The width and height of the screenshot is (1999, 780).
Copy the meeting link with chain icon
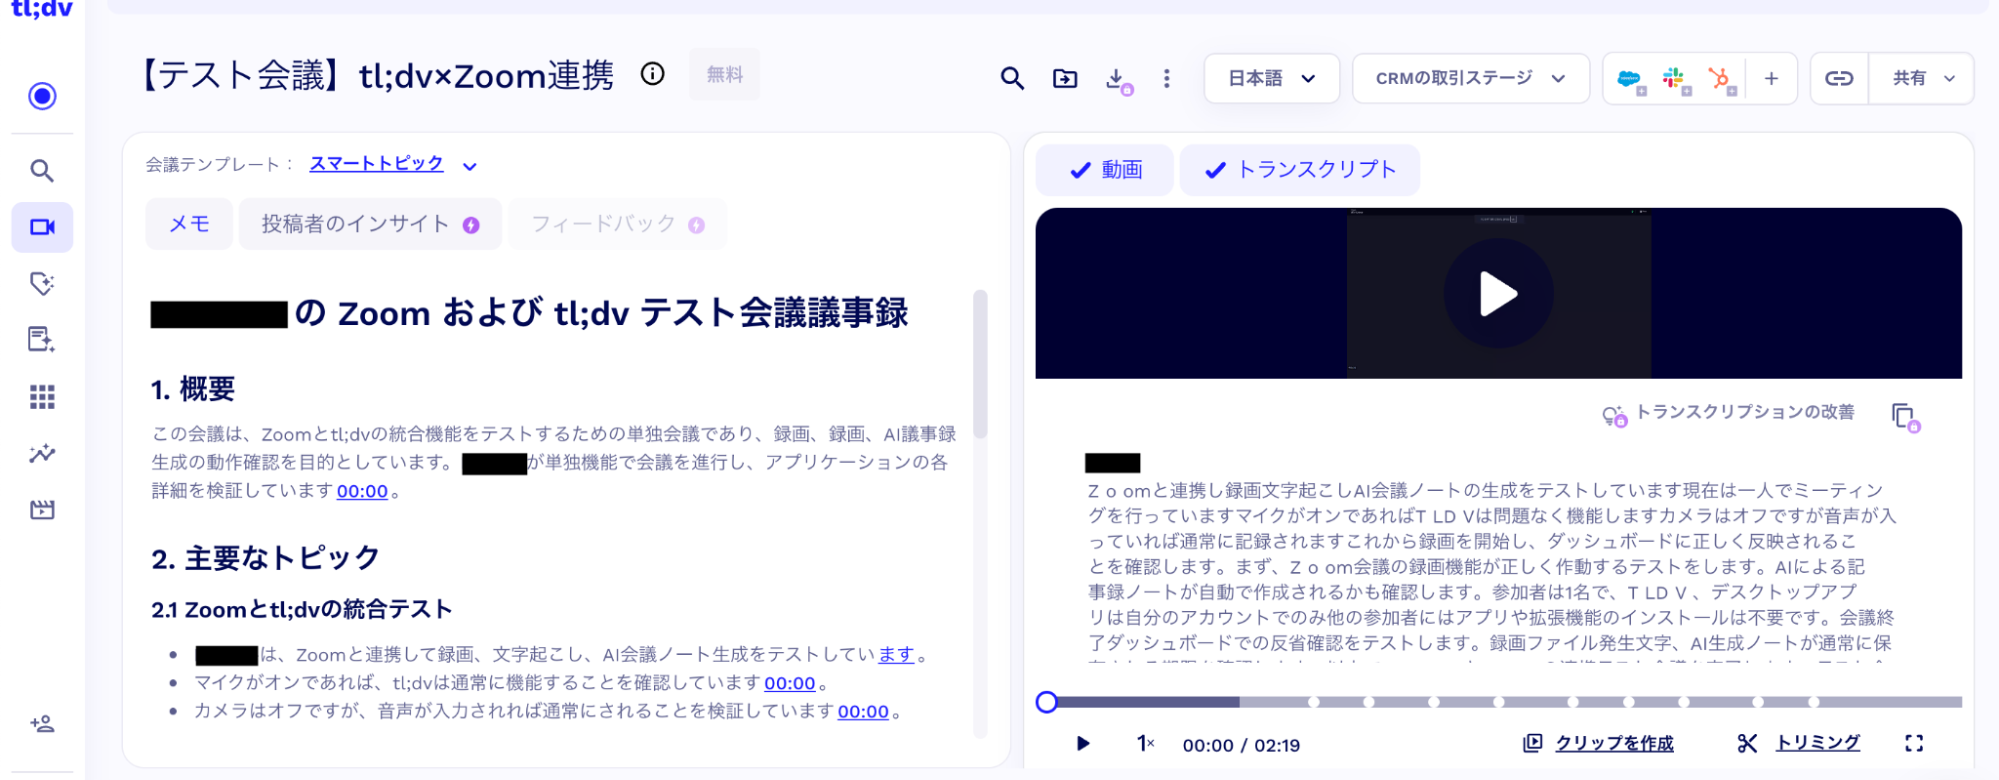(1839, 78)
